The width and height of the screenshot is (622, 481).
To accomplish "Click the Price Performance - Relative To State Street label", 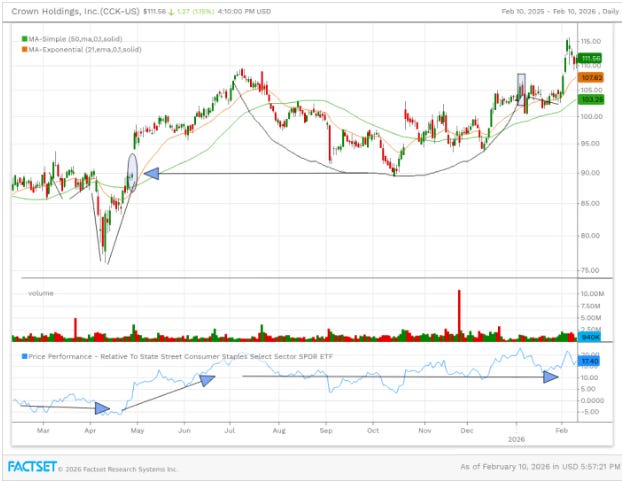I will click(x=180, y=356).
